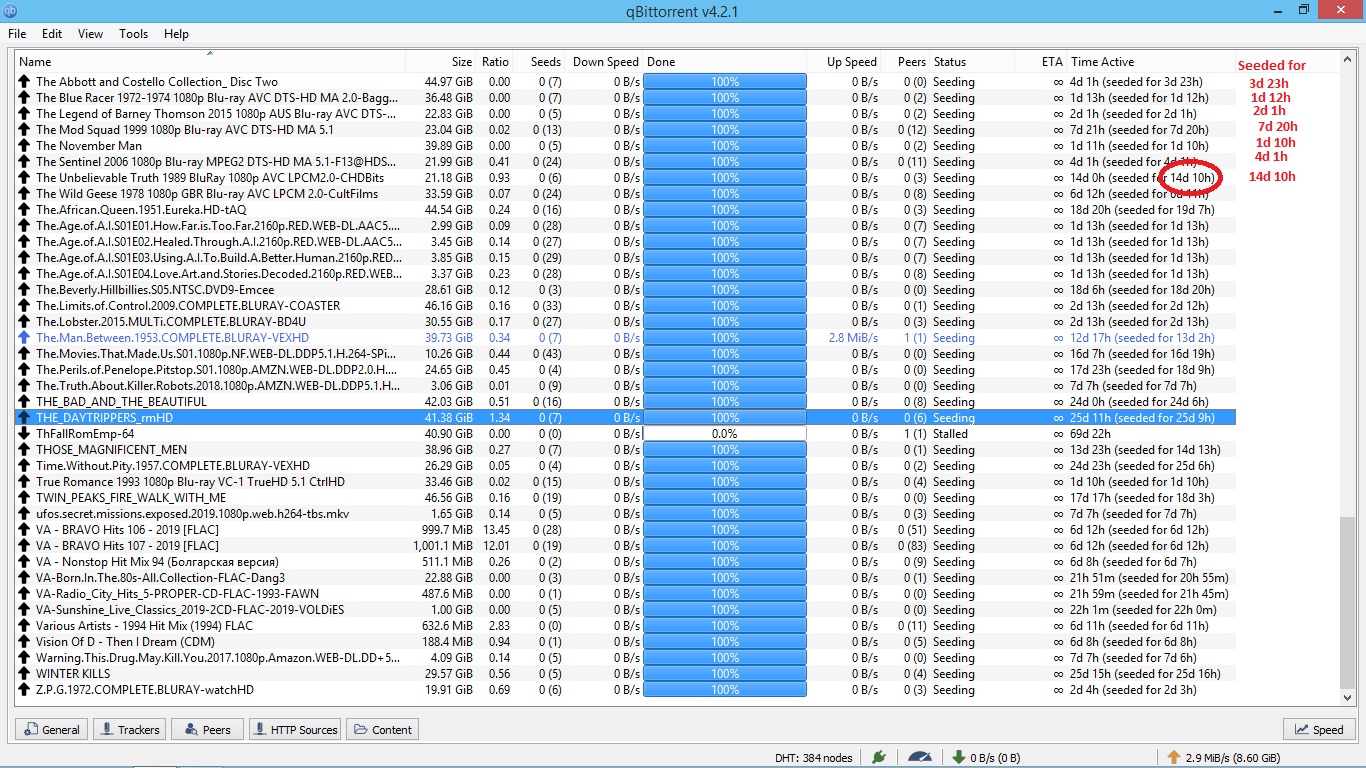Screen dimensions: 1366x768
Task: Click the orange upload arrow in status bar
Action: pyautogui.click(x=1174, y=757)
